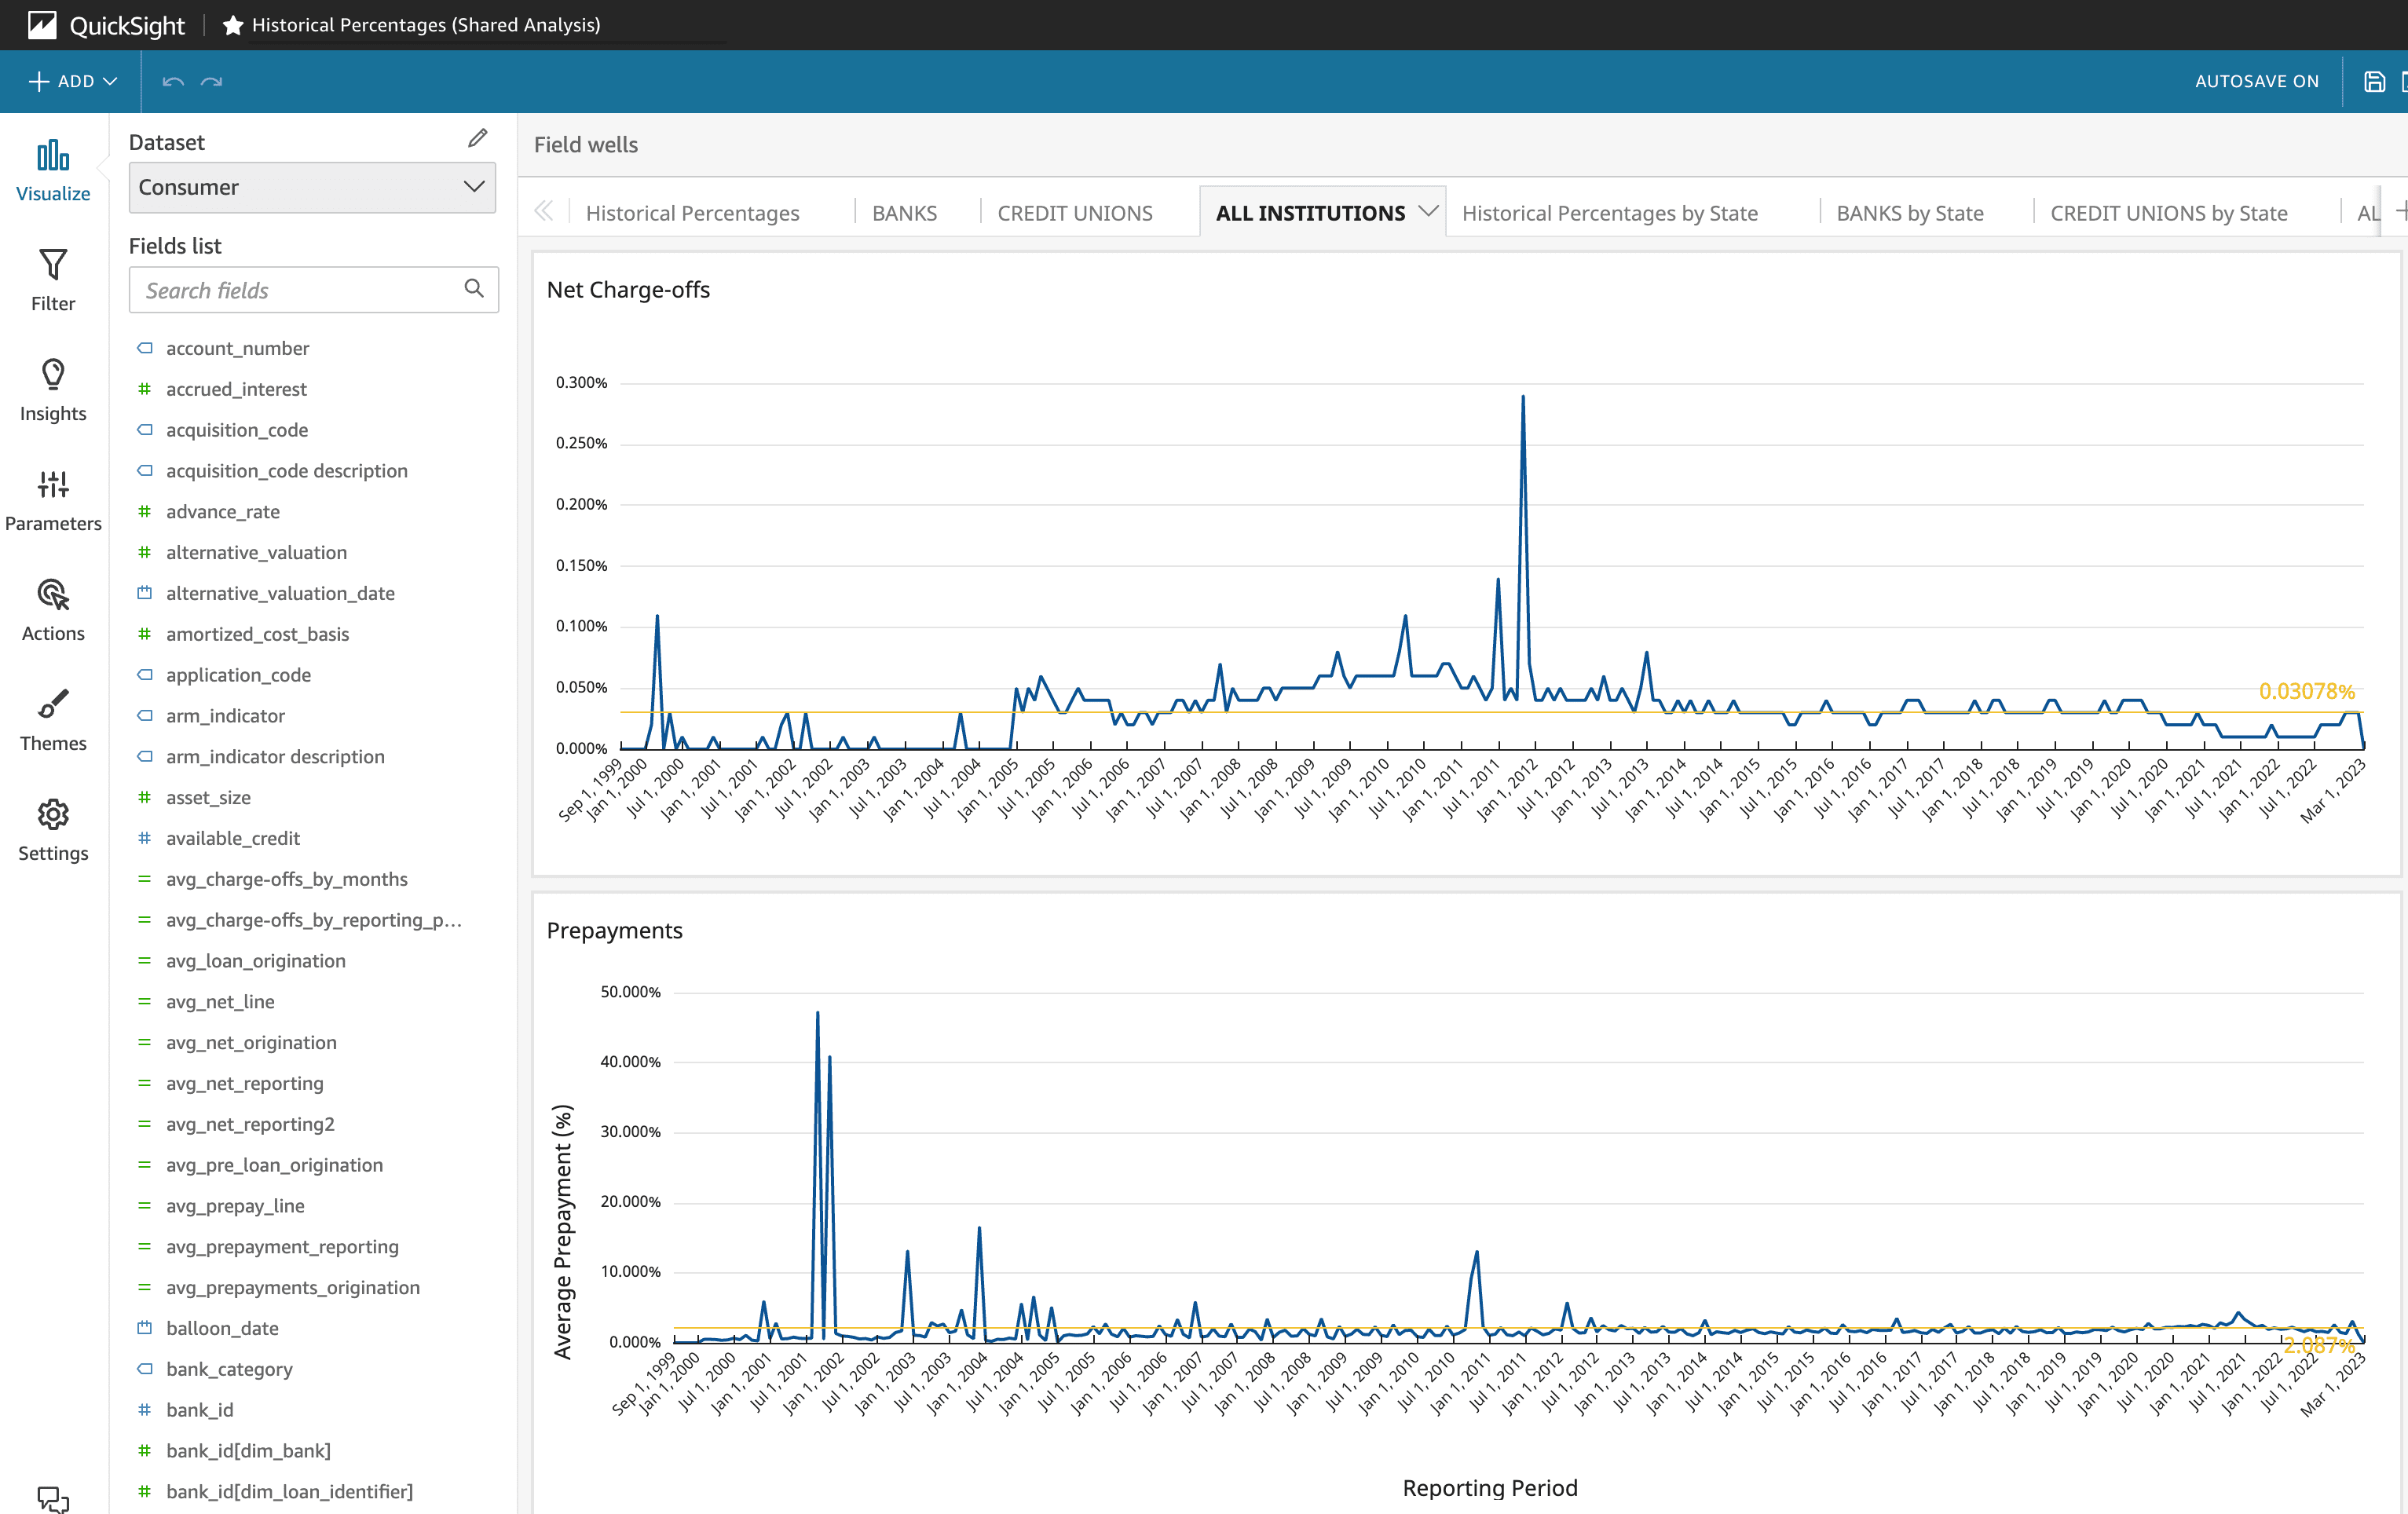Switch to CREDIT UNIONS by State tab
The image size is (2408, 1514).
click(2169, 212)
